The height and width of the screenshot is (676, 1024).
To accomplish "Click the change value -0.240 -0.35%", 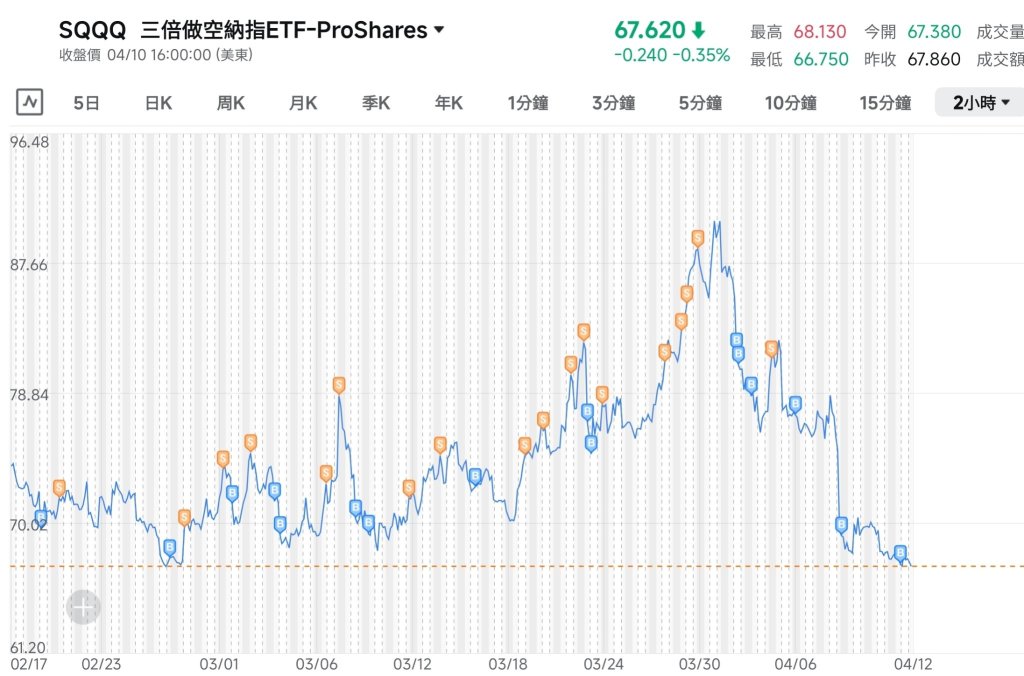I will [x=672, y=55].
